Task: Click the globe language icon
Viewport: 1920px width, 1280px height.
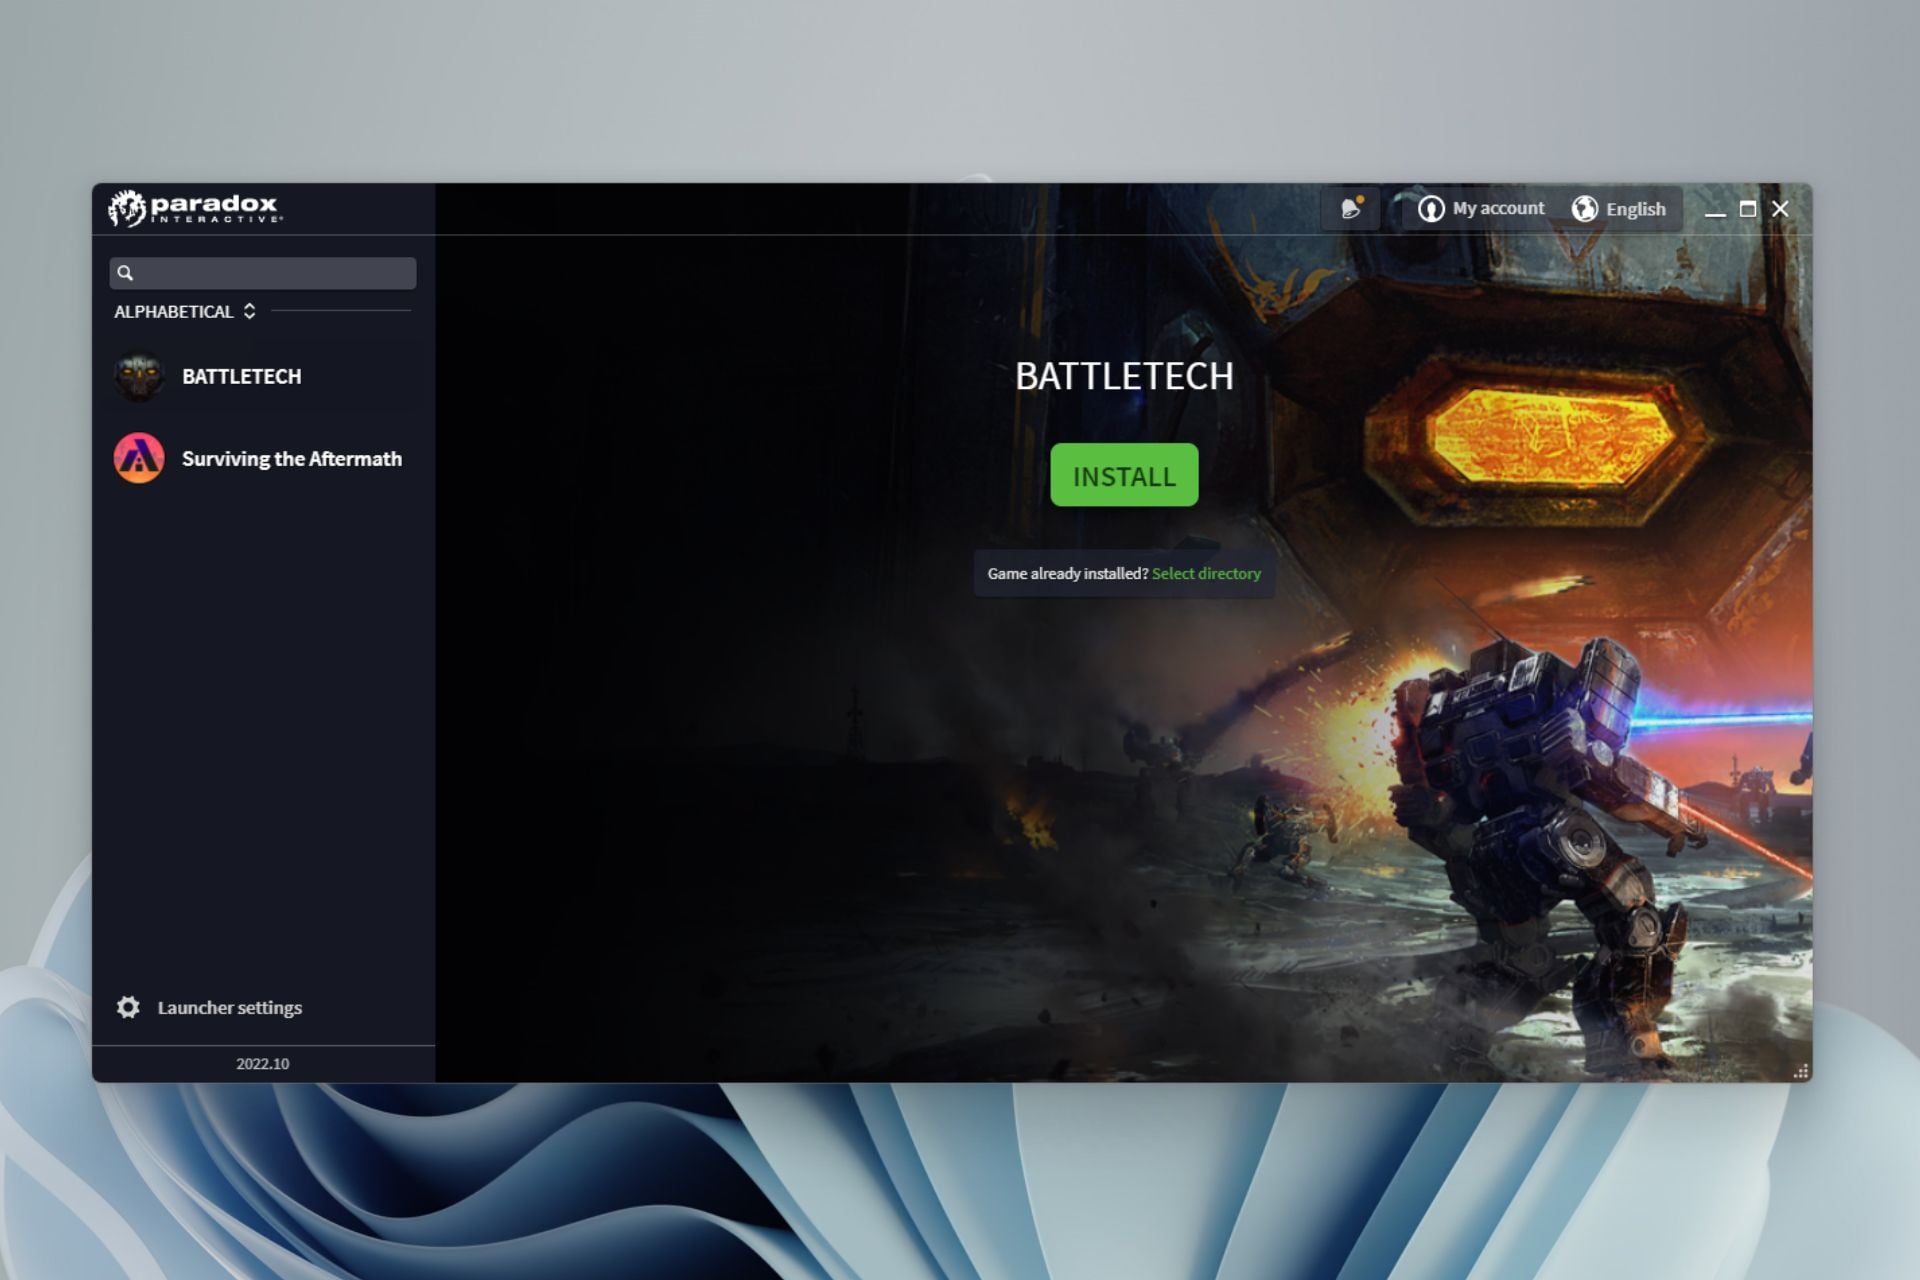Action: (1584, 209)
